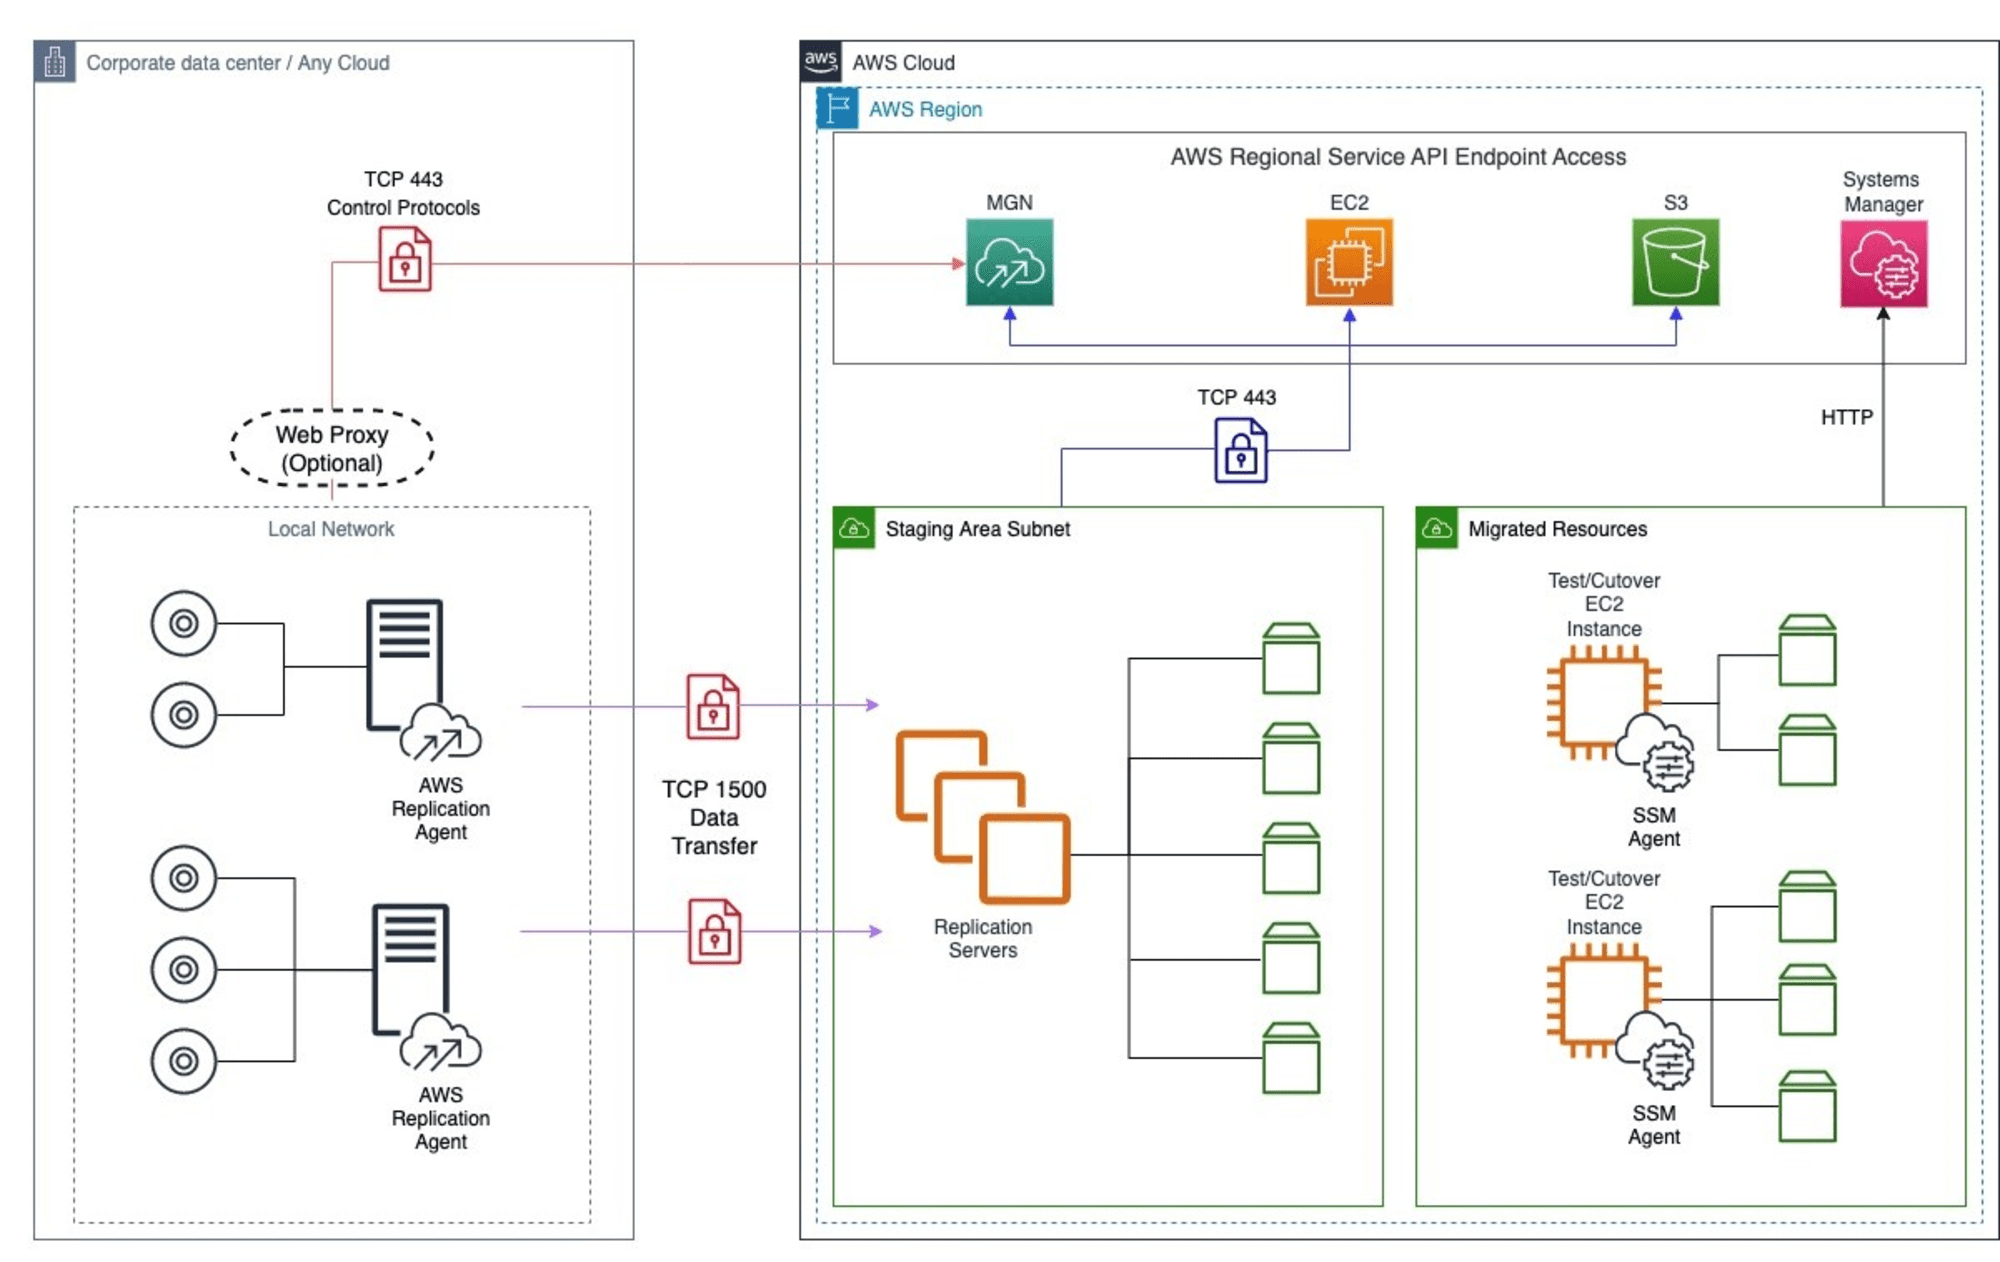Click the "Staging Area Subnet" label
This screenshot has width=2000, height=1262.
(978, 529)
